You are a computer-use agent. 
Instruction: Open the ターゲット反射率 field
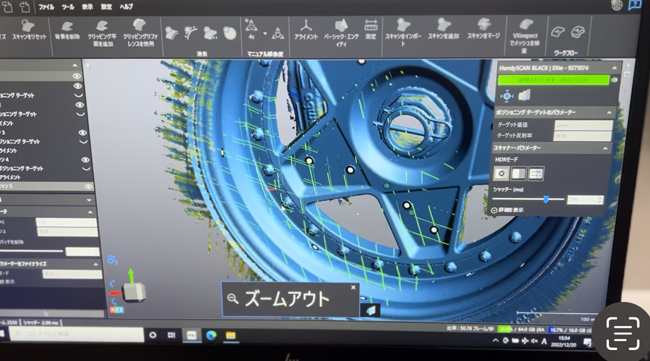(x=582, y=136)
